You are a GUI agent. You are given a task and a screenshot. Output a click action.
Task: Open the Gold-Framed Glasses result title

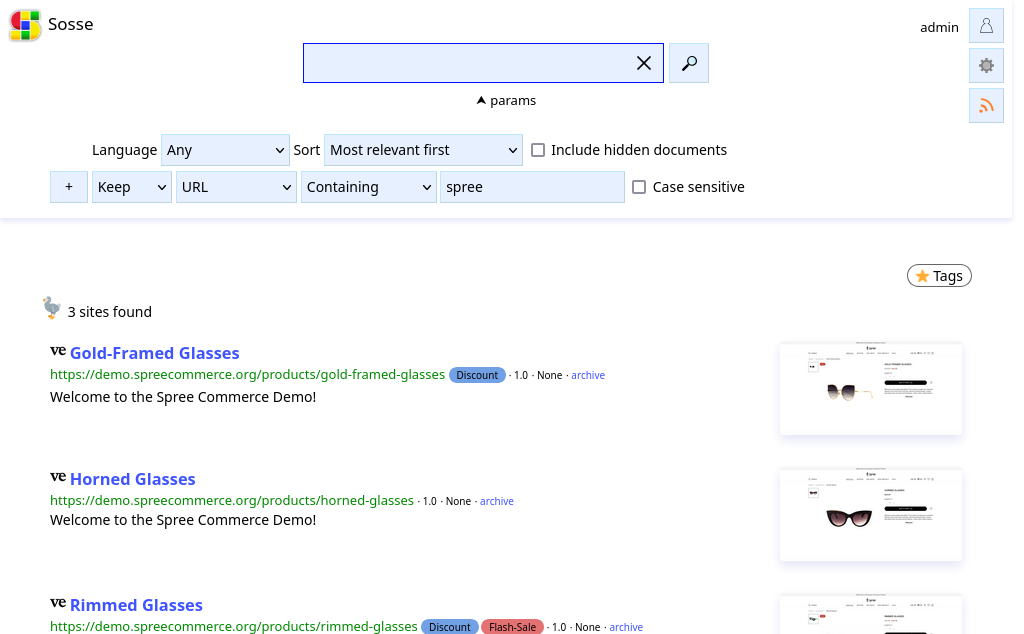point(155,353)
